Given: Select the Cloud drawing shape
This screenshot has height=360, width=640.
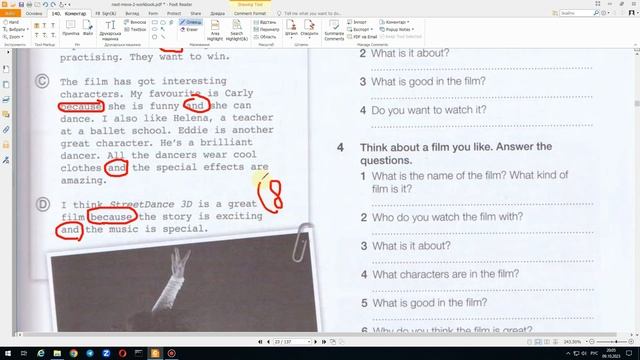Looking at the screenshot, I should pos(163,22).
